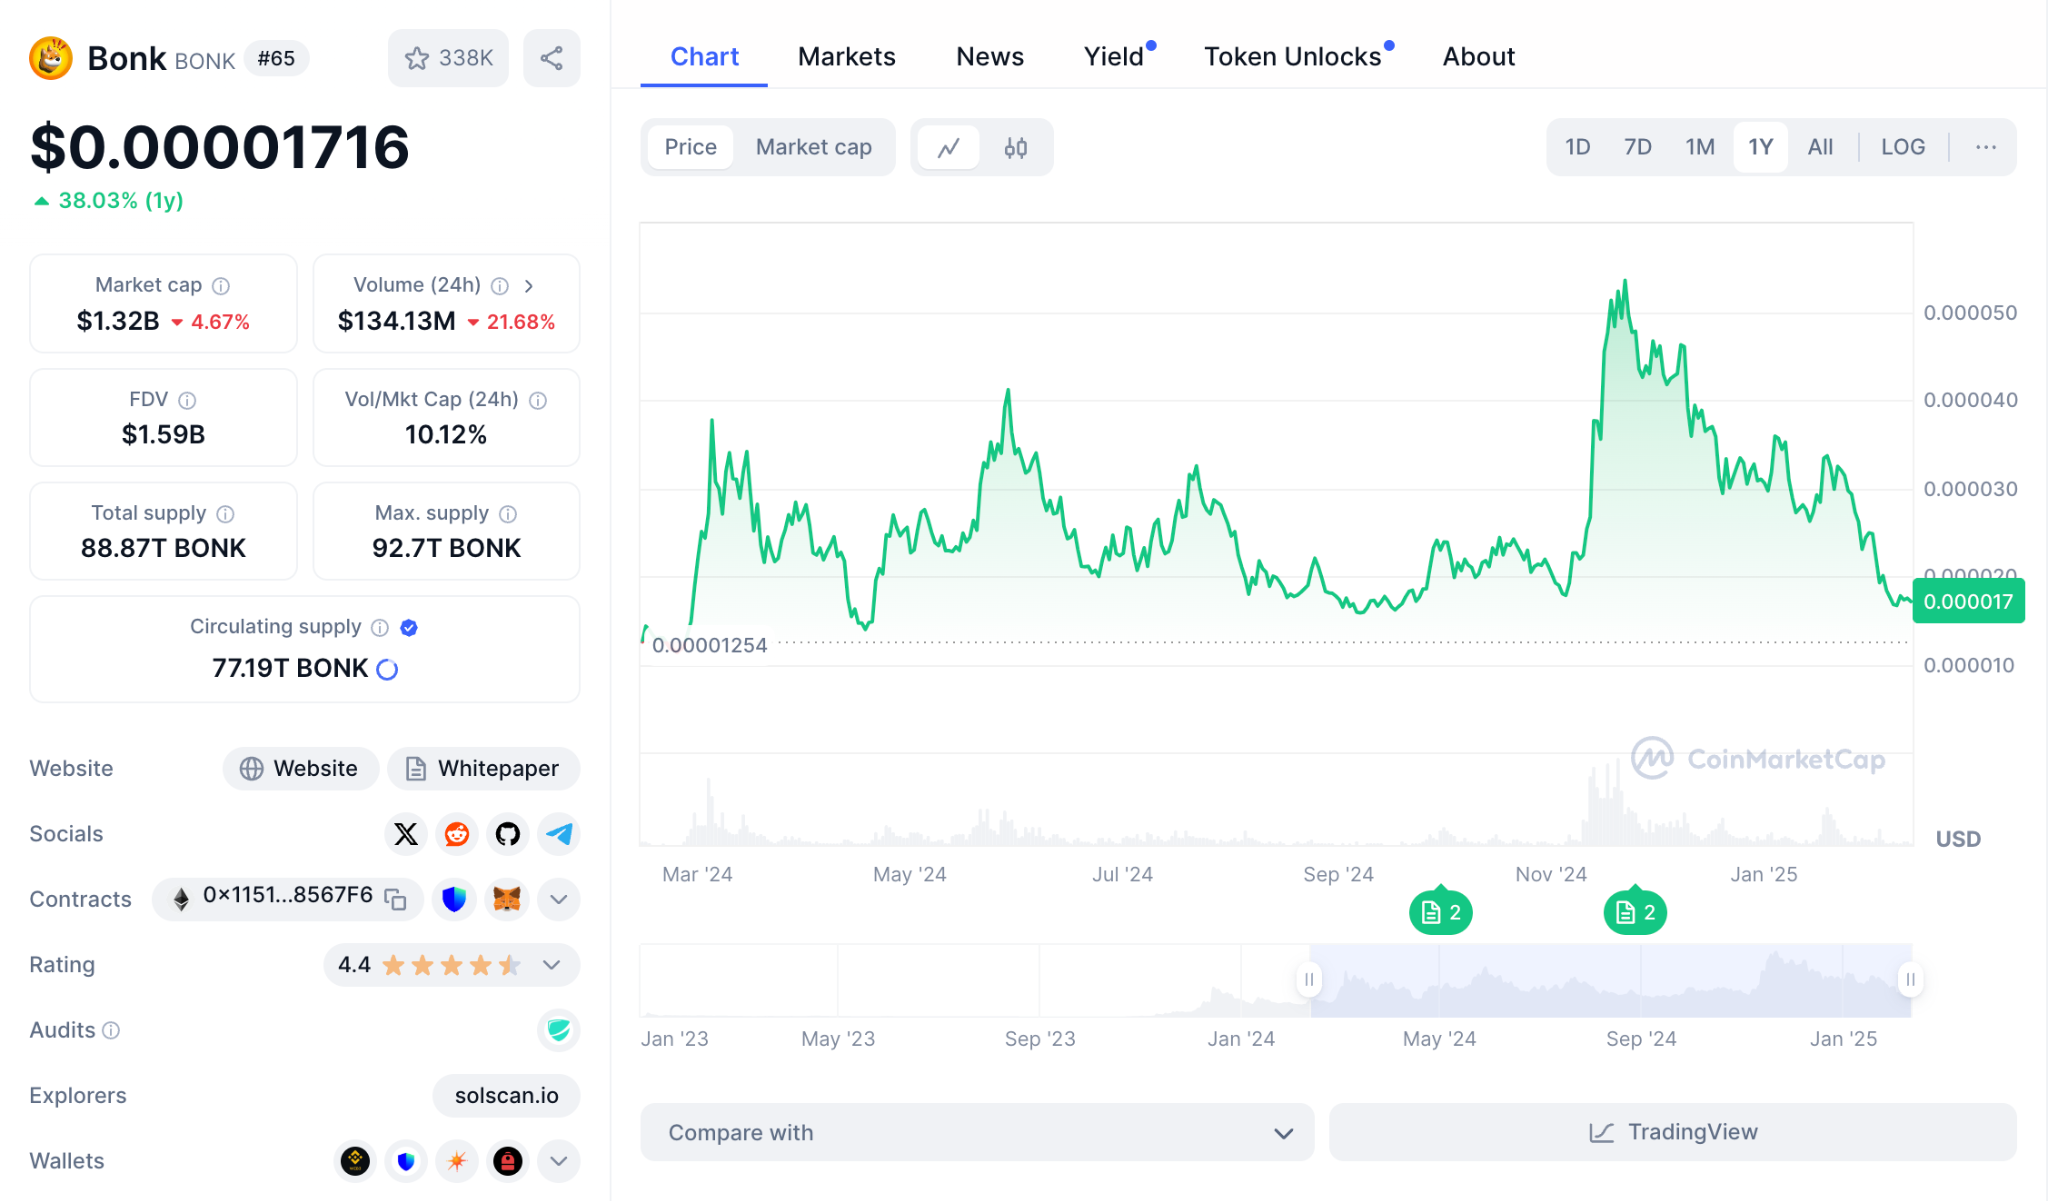
Task: Open Audits info icon
Action: coord(111,1030)
